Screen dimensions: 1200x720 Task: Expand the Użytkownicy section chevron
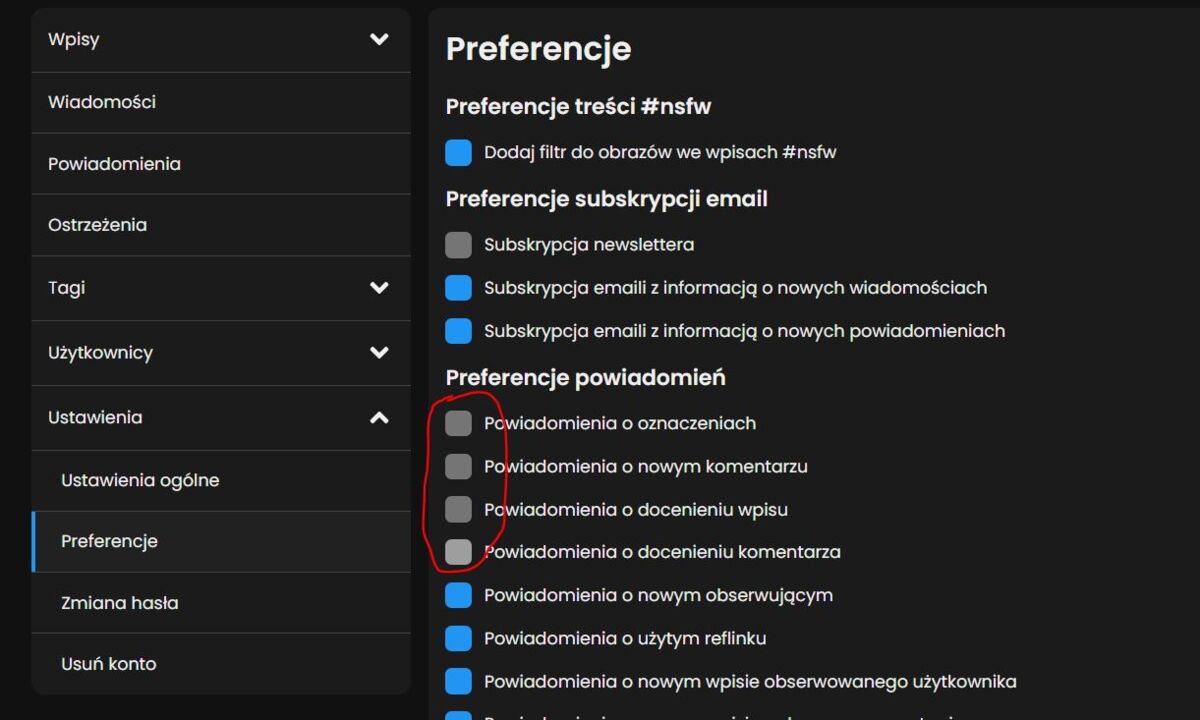(x=379, y=352)
